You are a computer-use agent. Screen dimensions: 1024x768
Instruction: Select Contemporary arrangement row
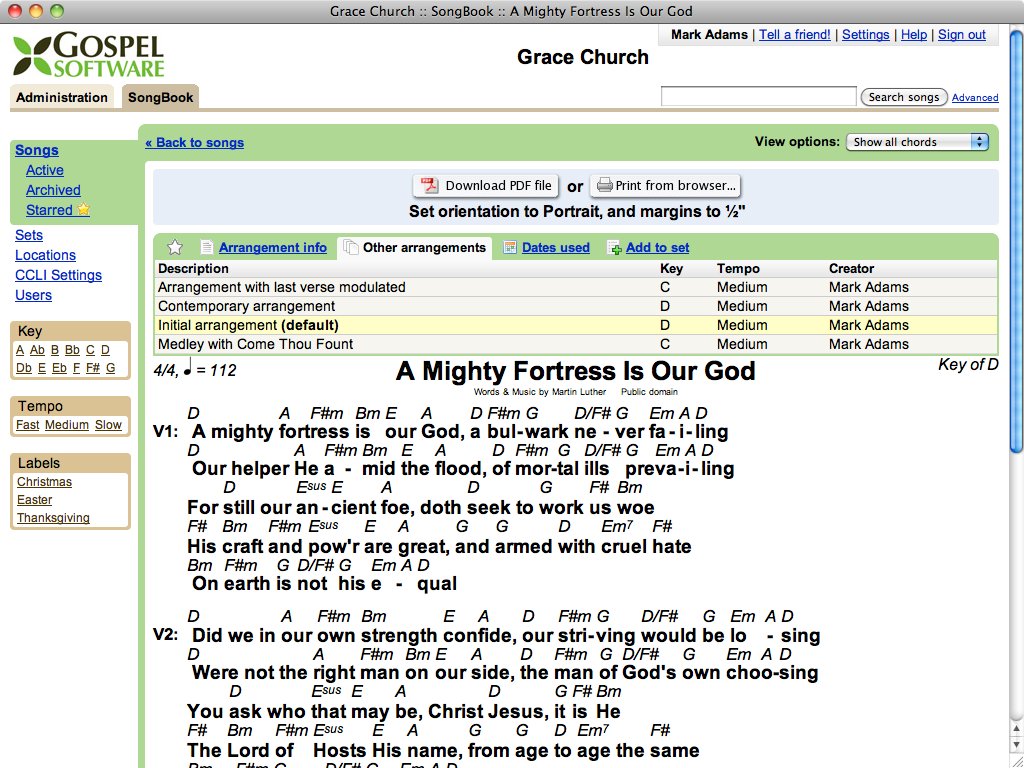pos(576,306)
